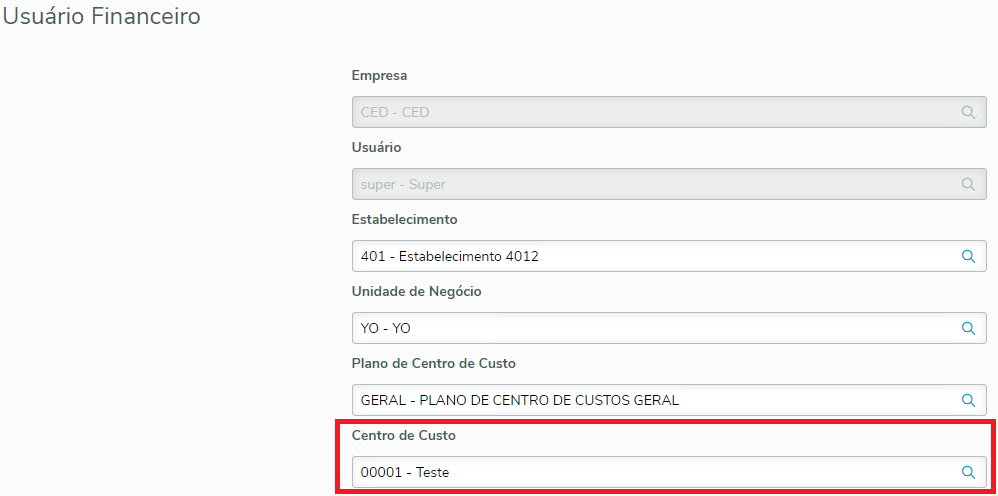Click the Unidade de Negócio label
The height and width of the screenshot is (496, 998).
pyautogui.click(x=417, y=292)
